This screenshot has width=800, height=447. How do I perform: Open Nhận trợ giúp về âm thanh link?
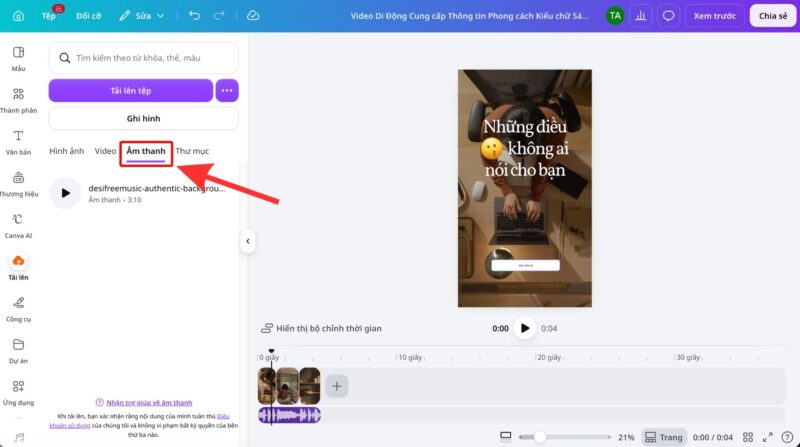149,403
